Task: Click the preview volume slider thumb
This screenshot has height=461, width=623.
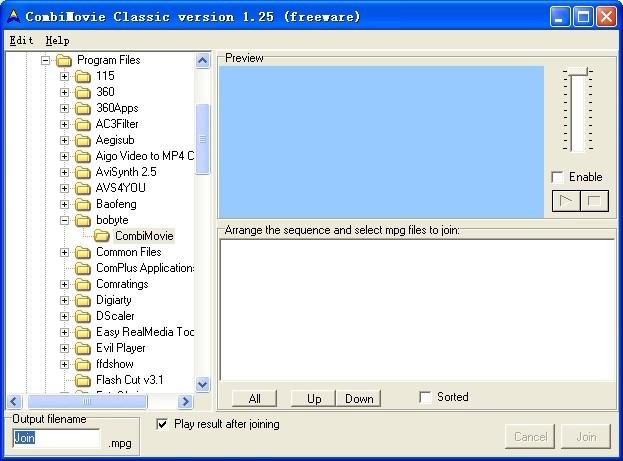Action: click(x=578, y=71)
